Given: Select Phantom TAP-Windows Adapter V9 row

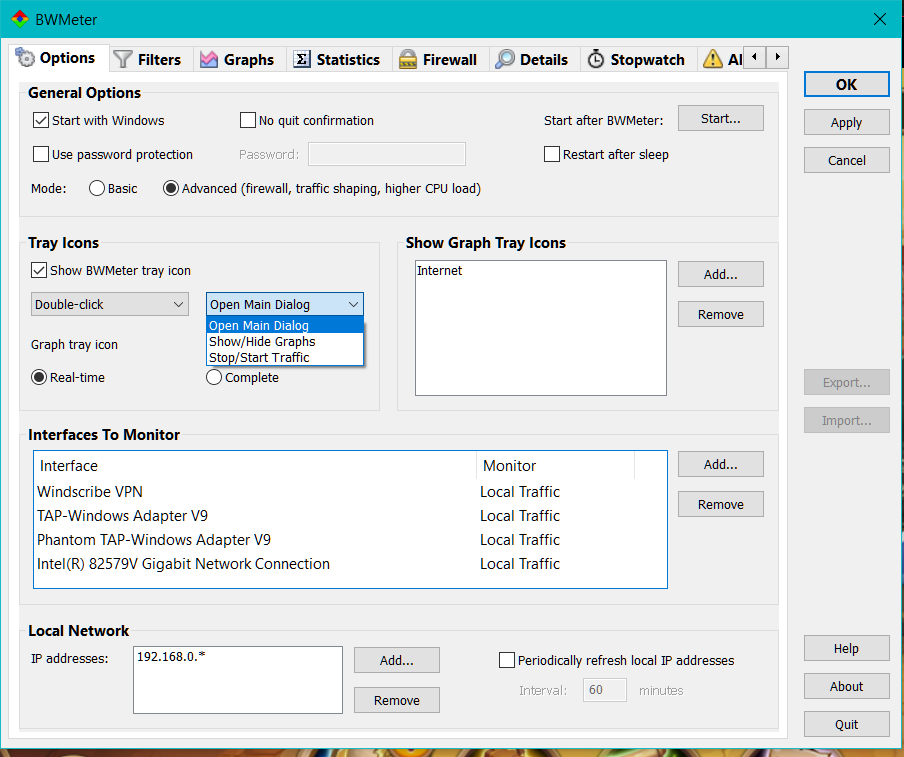Looking at the screenshot, I should click(350, 540).
